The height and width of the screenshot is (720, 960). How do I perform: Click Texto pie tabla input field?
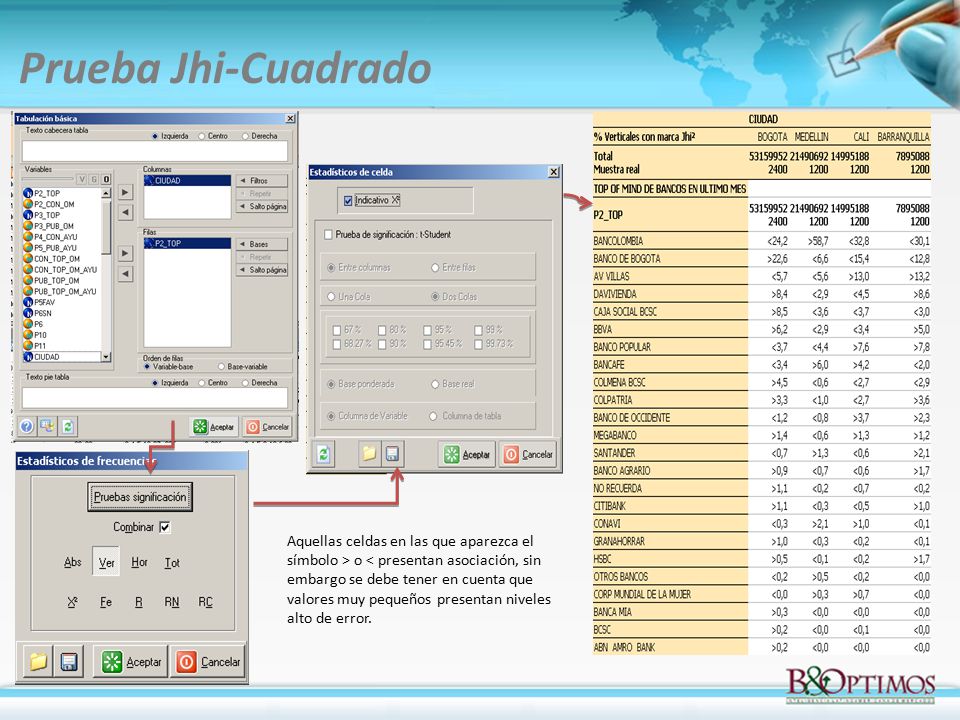[x=155, y=398]
